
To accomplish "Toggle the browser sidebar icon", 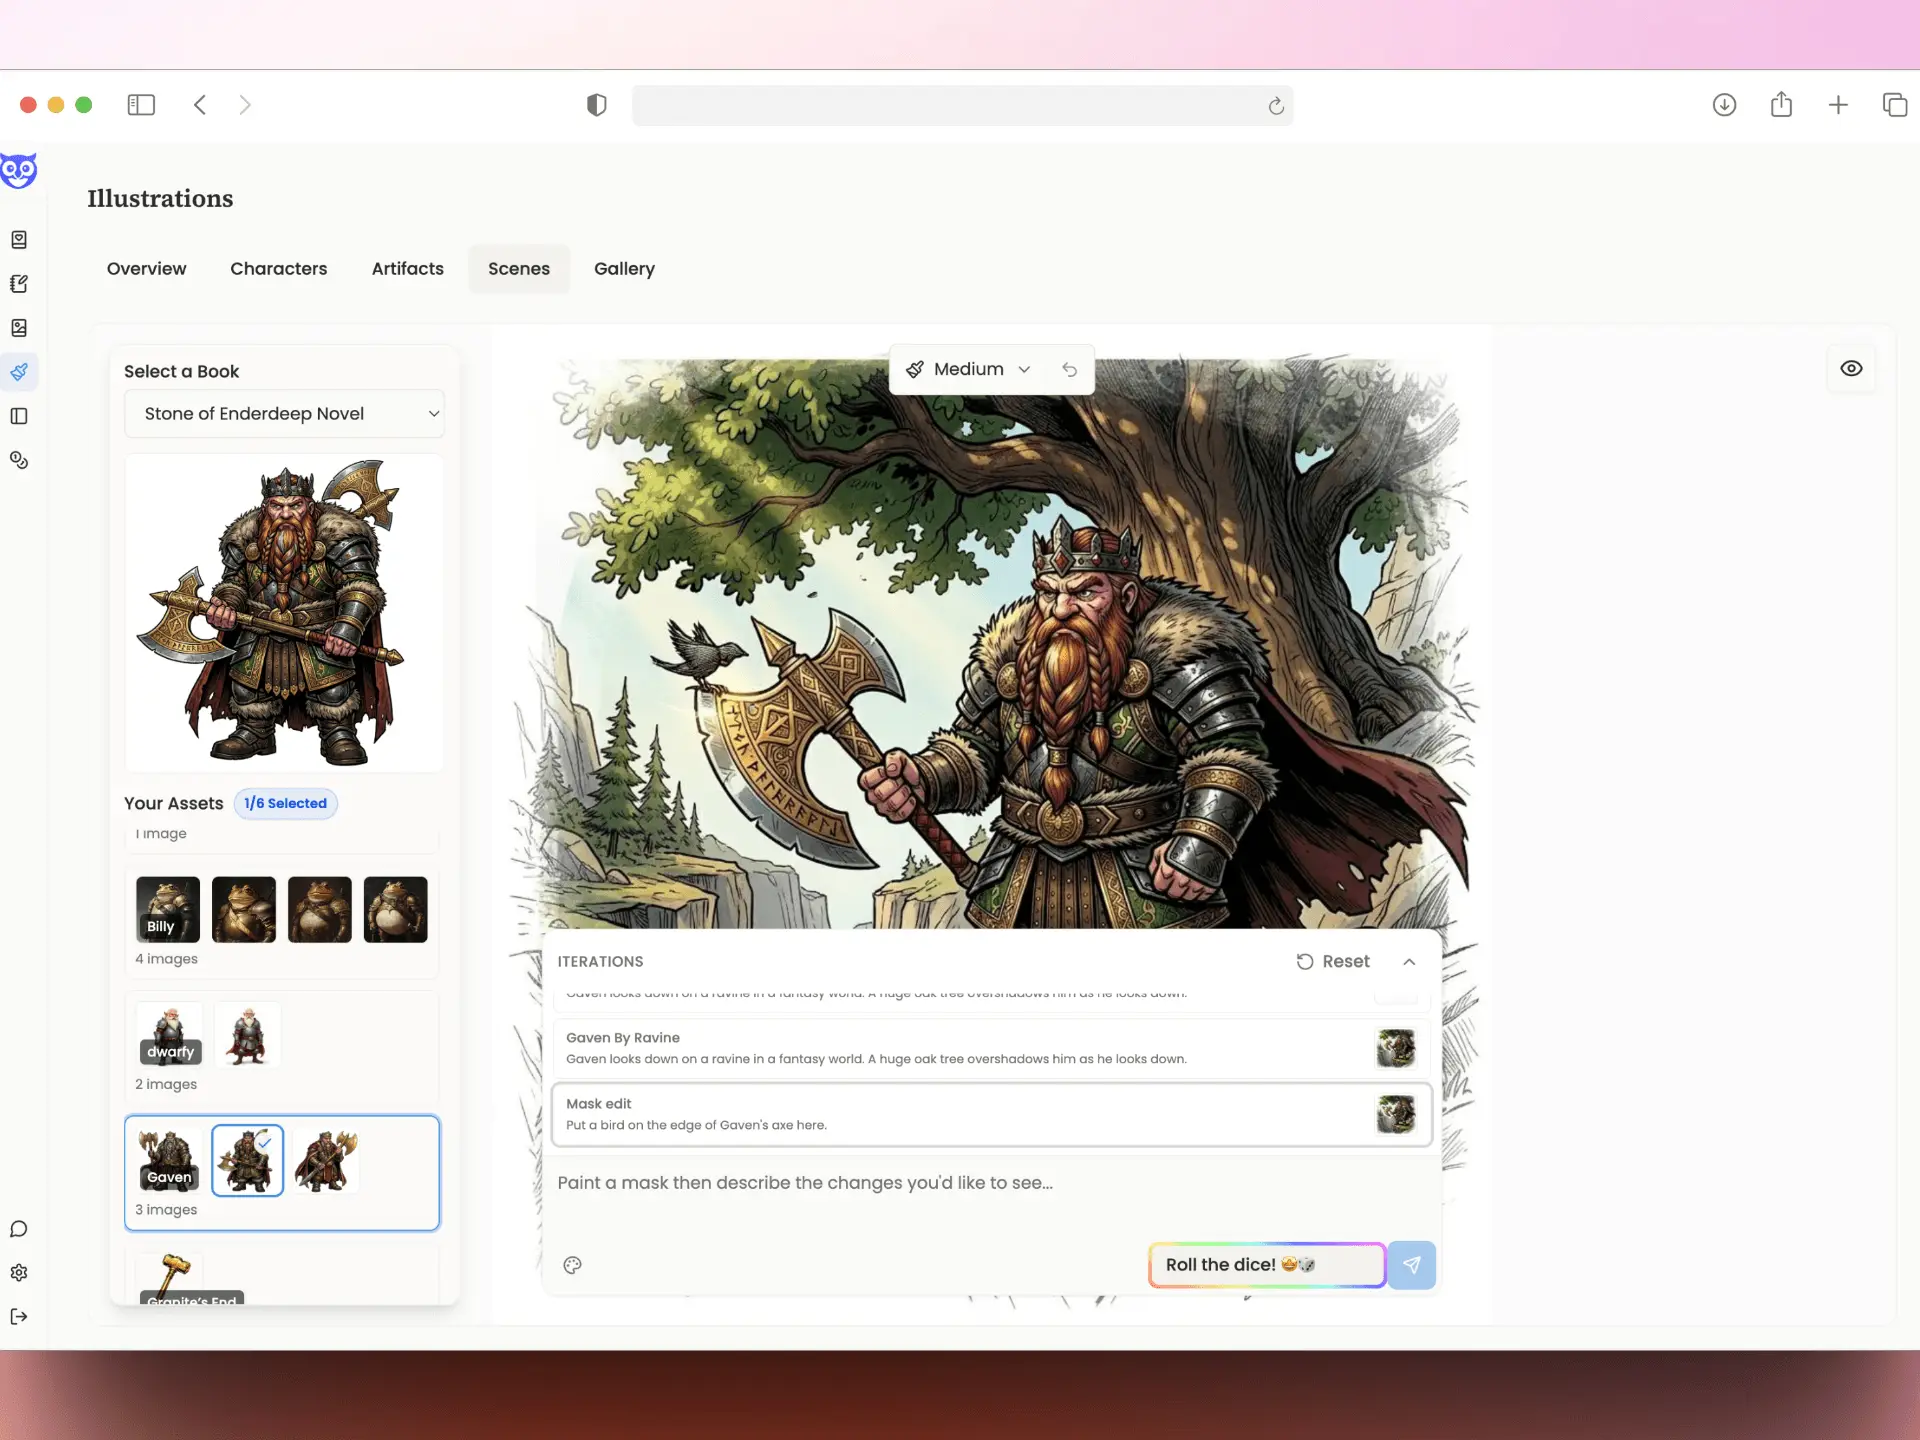I will point(141,105).
